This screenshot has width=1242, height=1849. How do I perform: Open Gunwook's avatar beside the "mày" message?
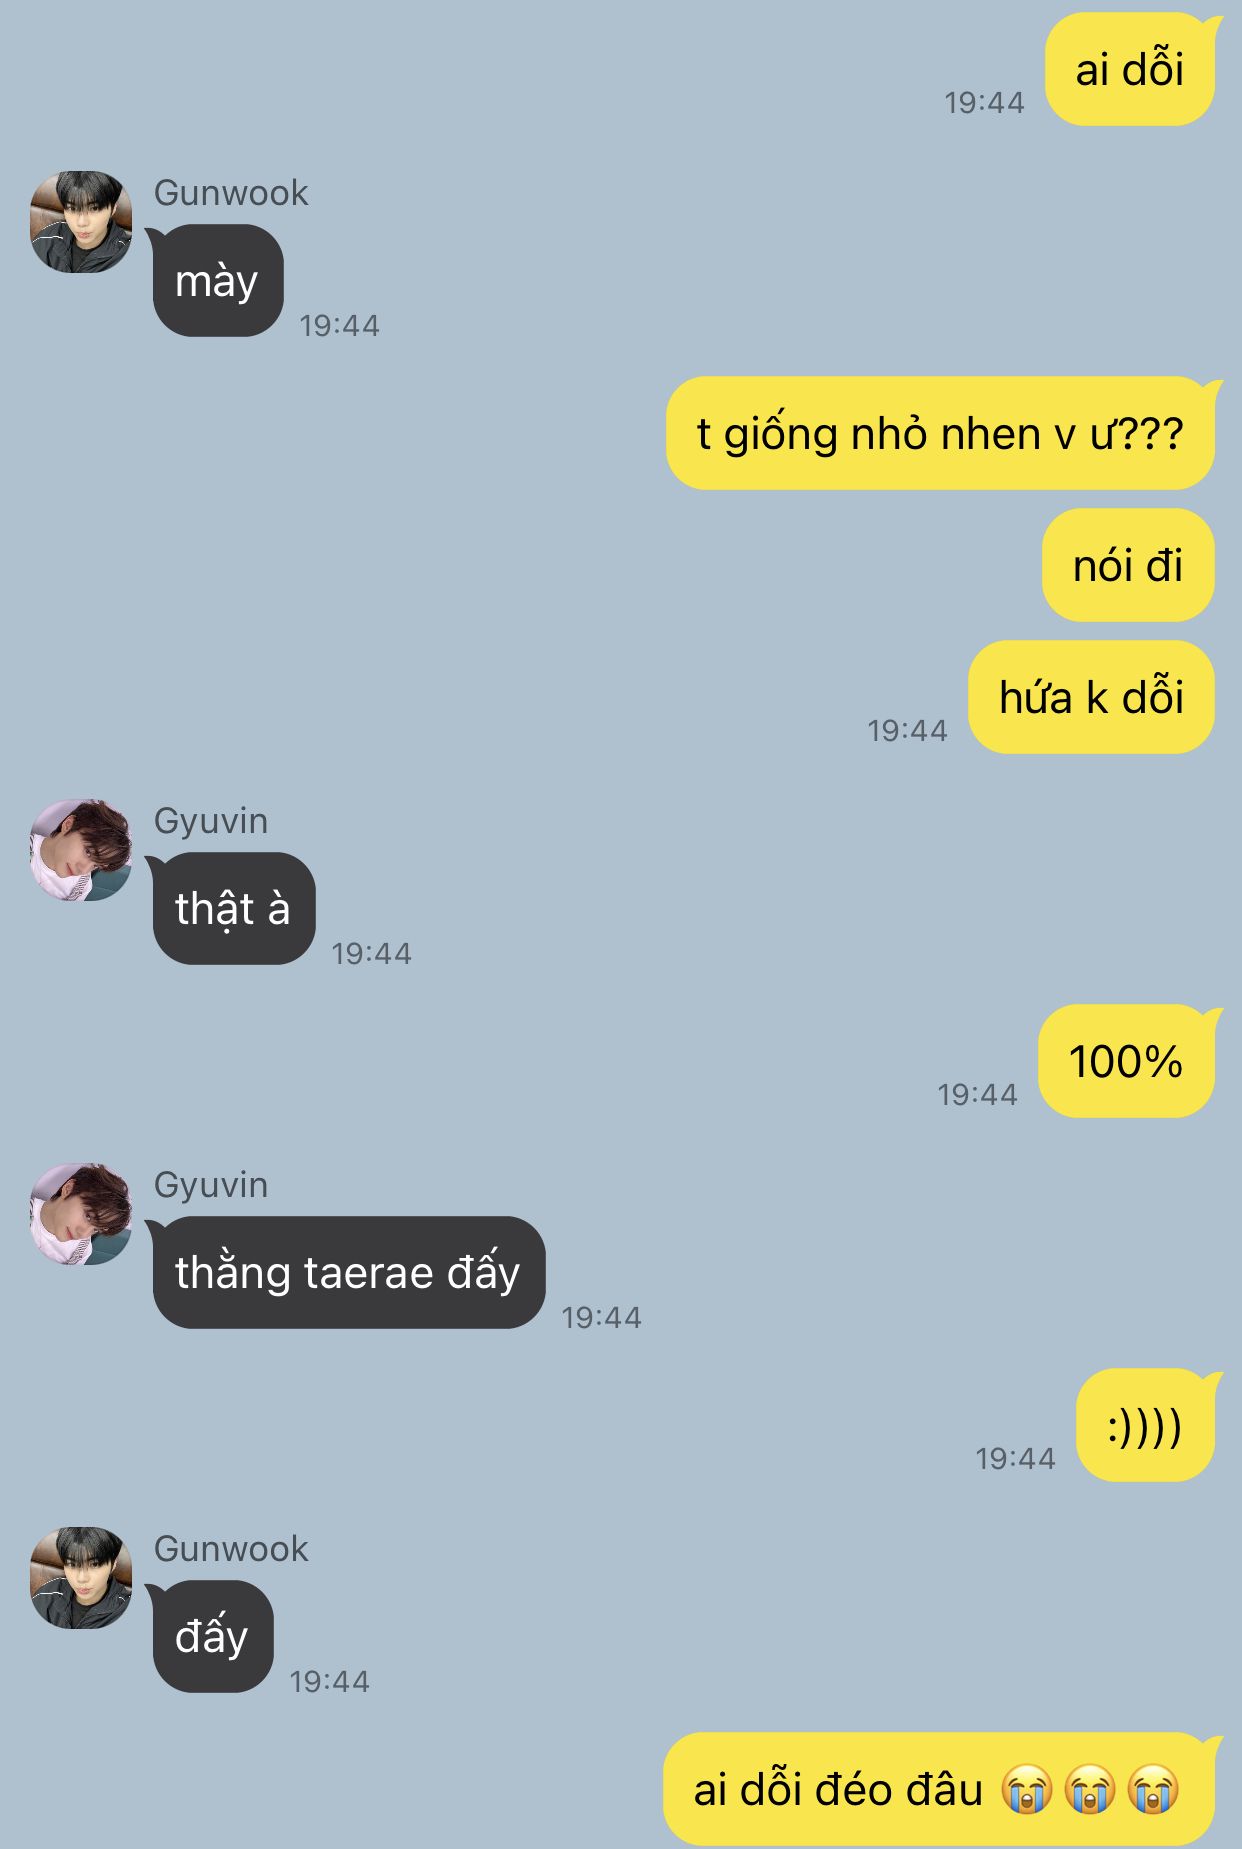tap(81, 222)
